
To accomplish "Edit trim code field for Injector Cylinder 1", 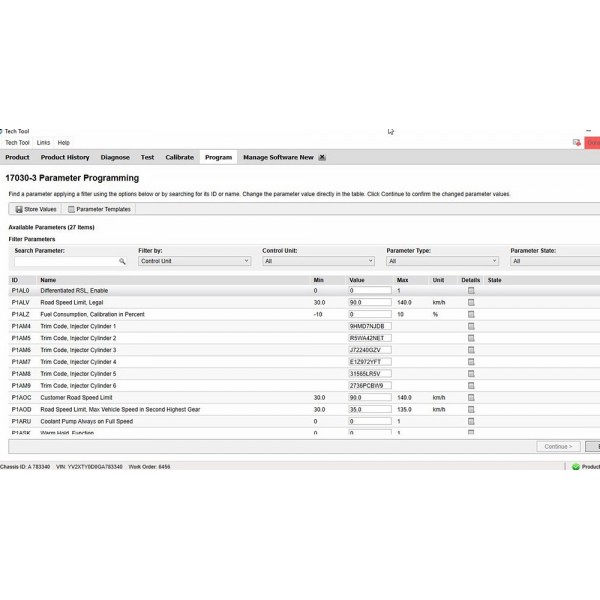I will [x=370, y=326].
